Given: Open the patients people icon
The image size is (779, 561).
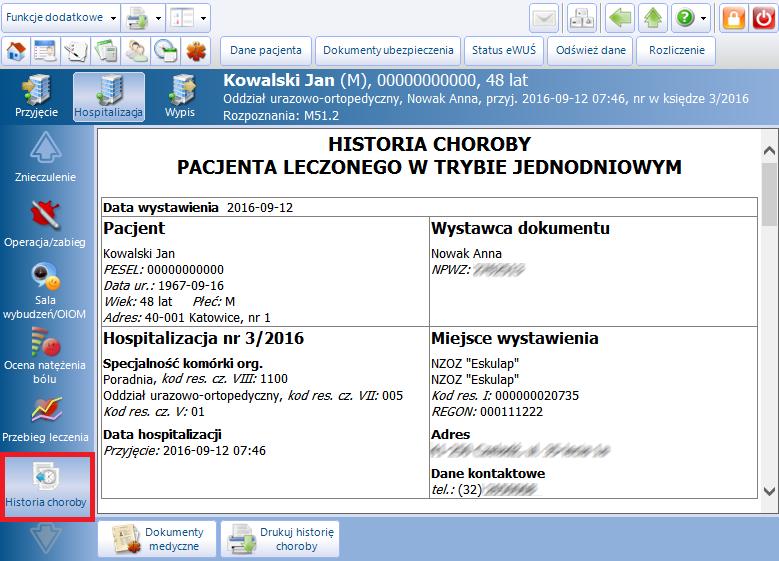Looking at the screenshot, I should [x=136, y=51].
